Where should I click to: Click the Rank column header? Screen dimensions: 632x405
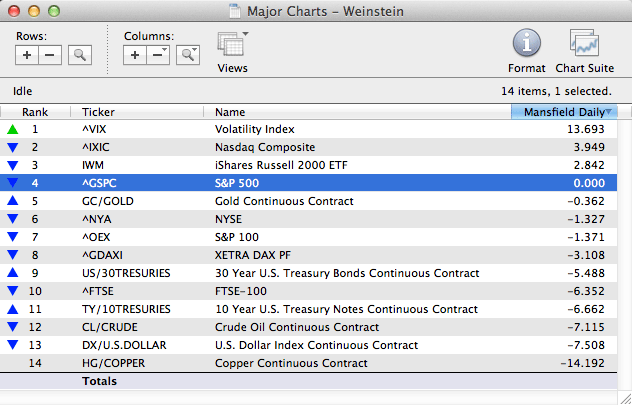[x=38, y=112]
